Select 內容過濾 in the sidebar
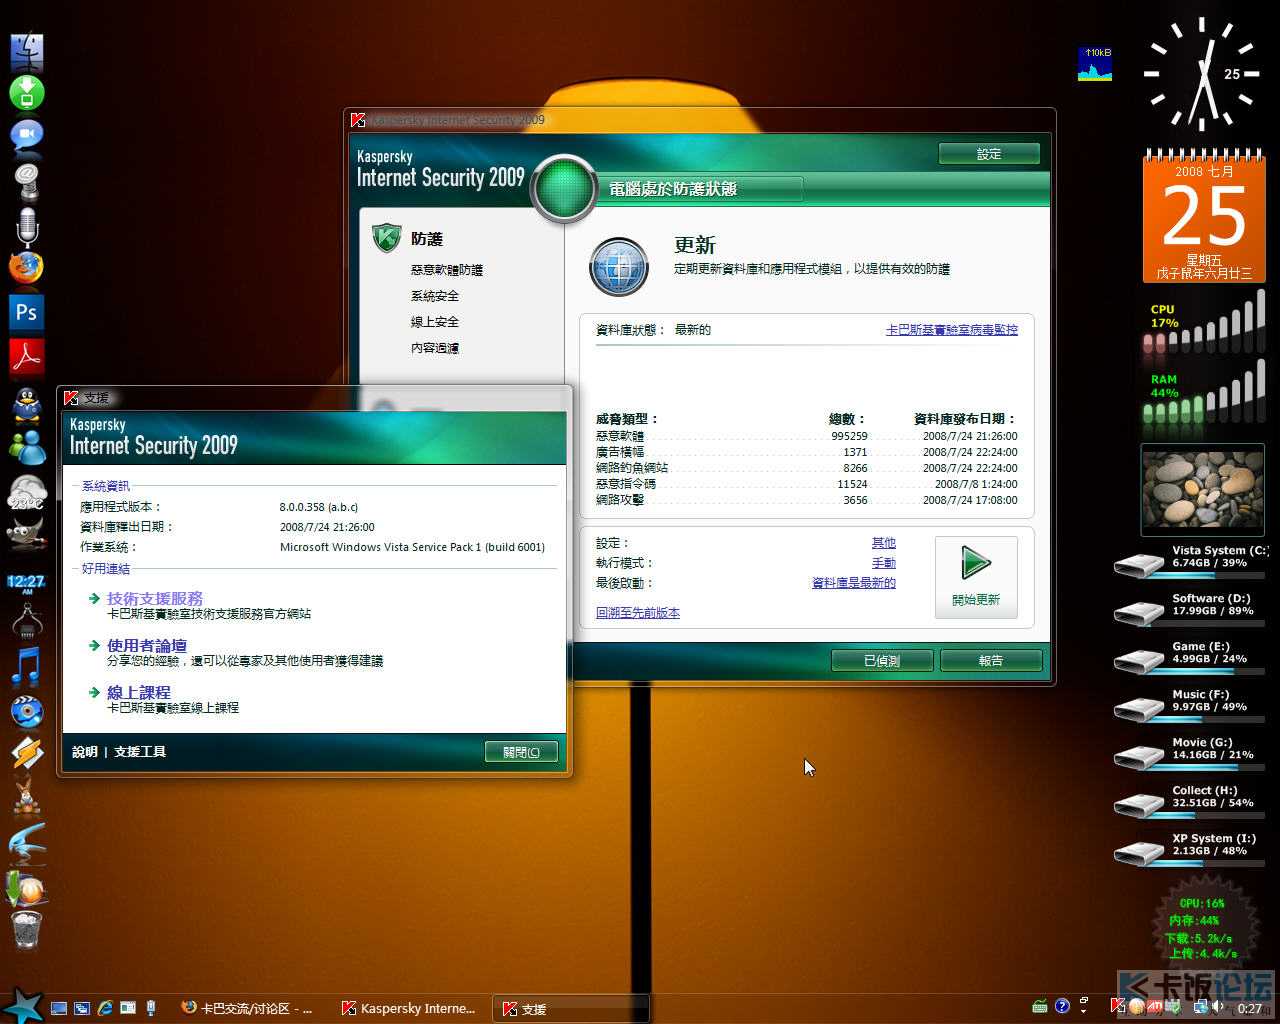Screen dimensions: 1280x1024 [435, 348]
